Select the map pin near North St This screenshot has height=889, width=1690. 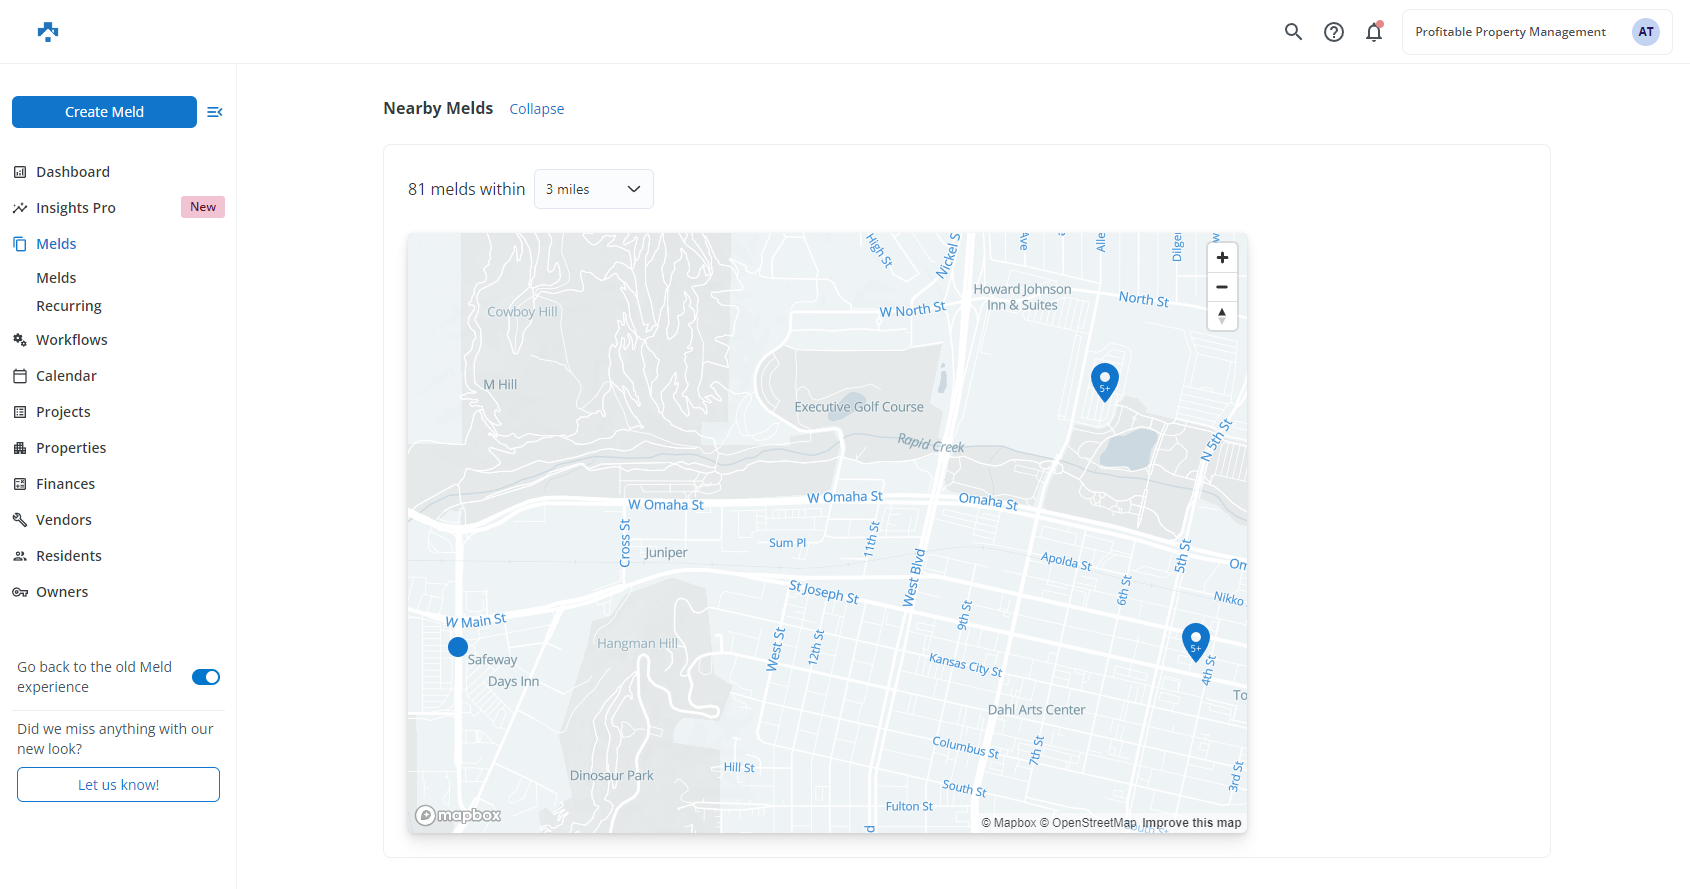pyautogui.click(x=1104, y=381)
